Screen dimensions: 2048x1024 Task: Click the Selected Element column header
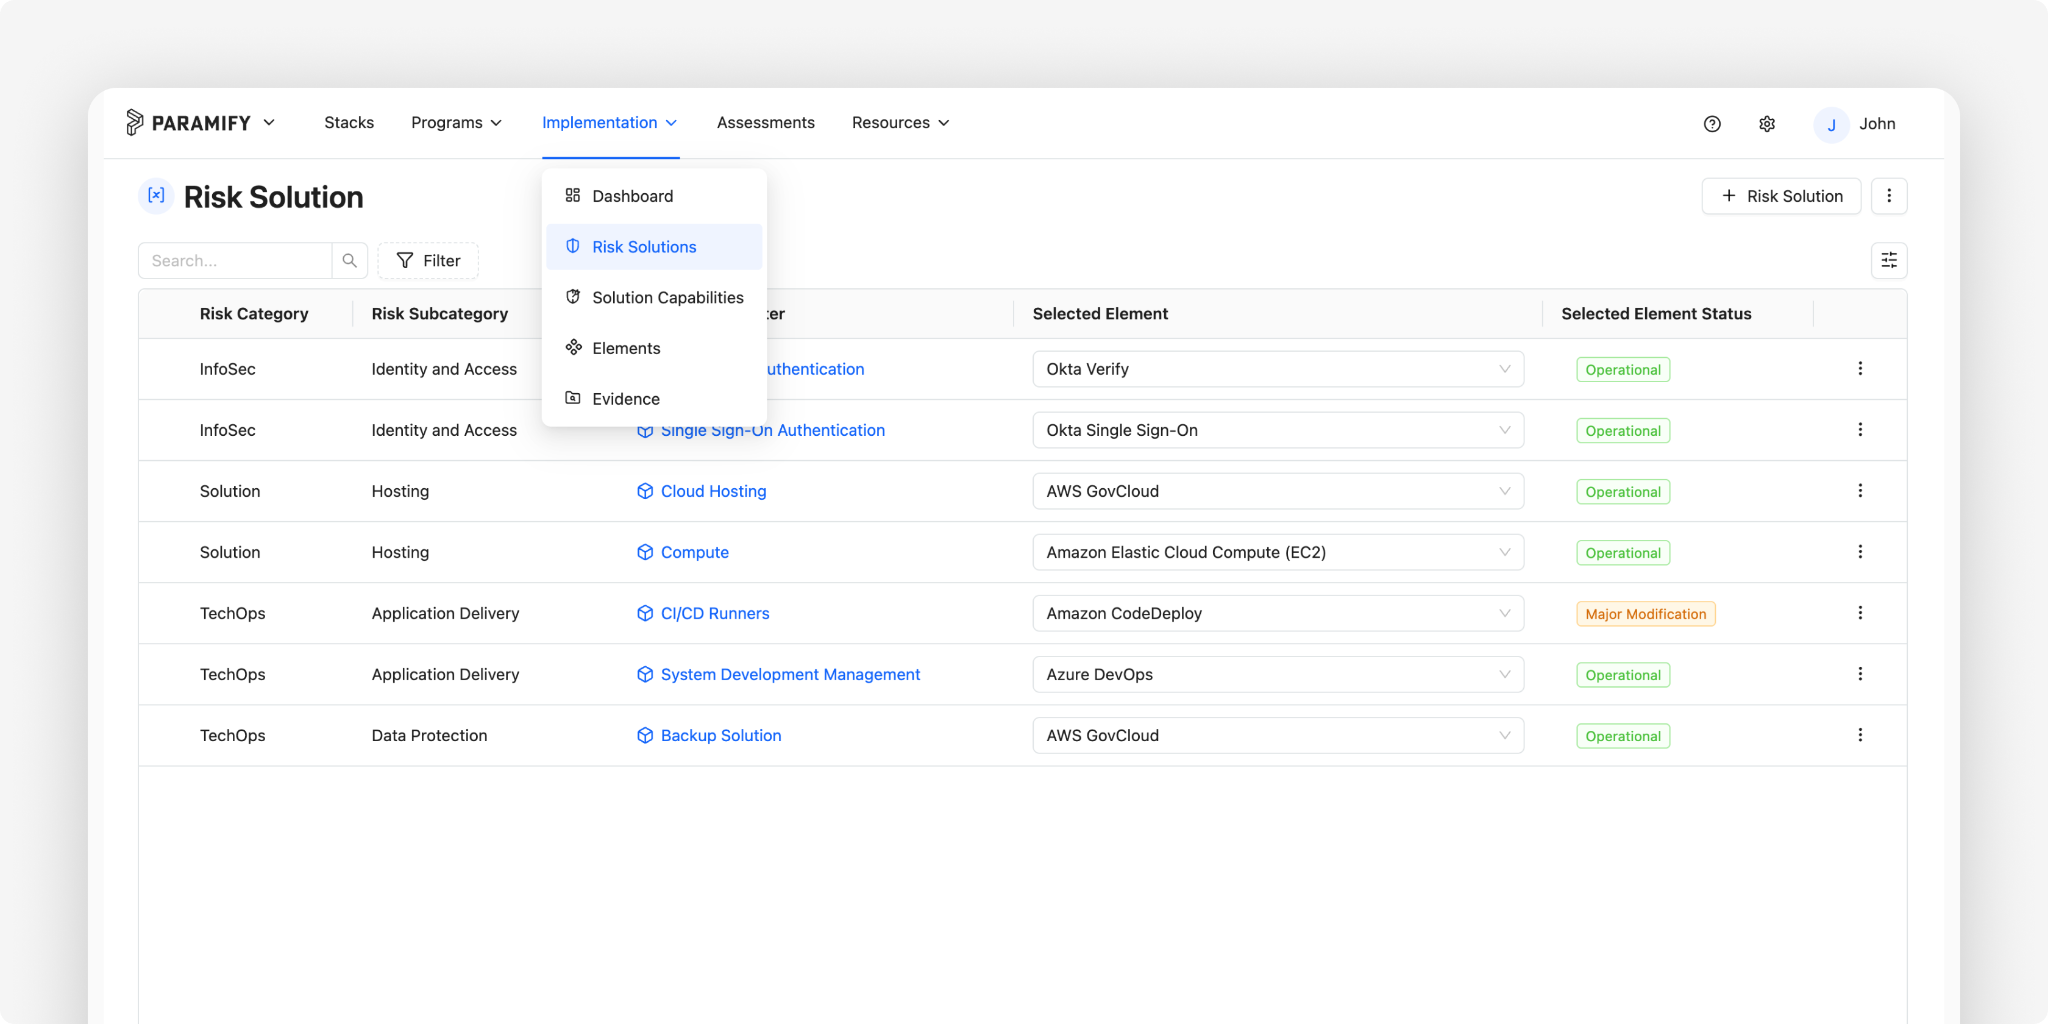click(1100, 313)
